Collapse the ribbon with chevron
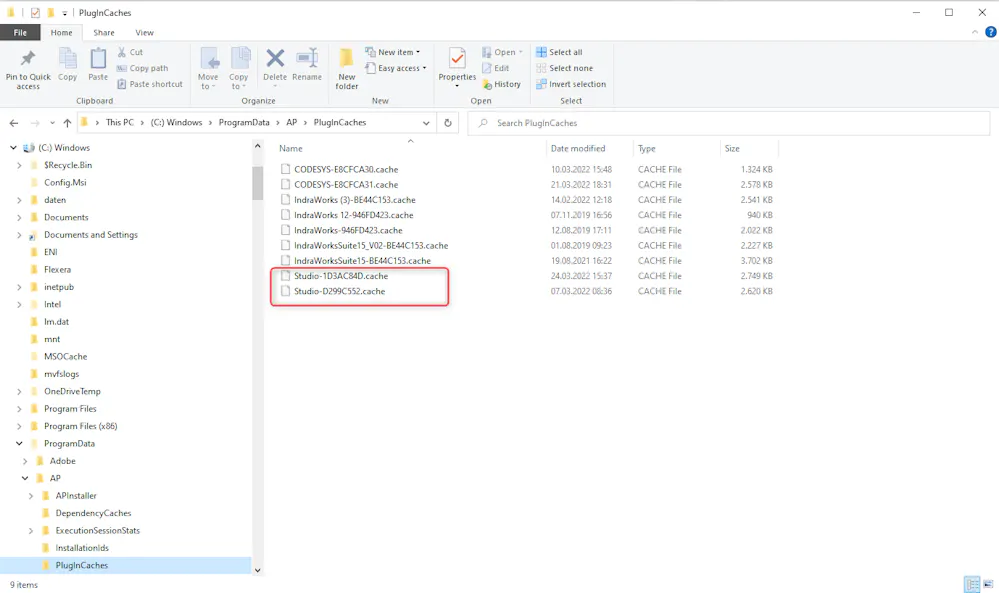 pyautogui.click(x=975, y=32)
